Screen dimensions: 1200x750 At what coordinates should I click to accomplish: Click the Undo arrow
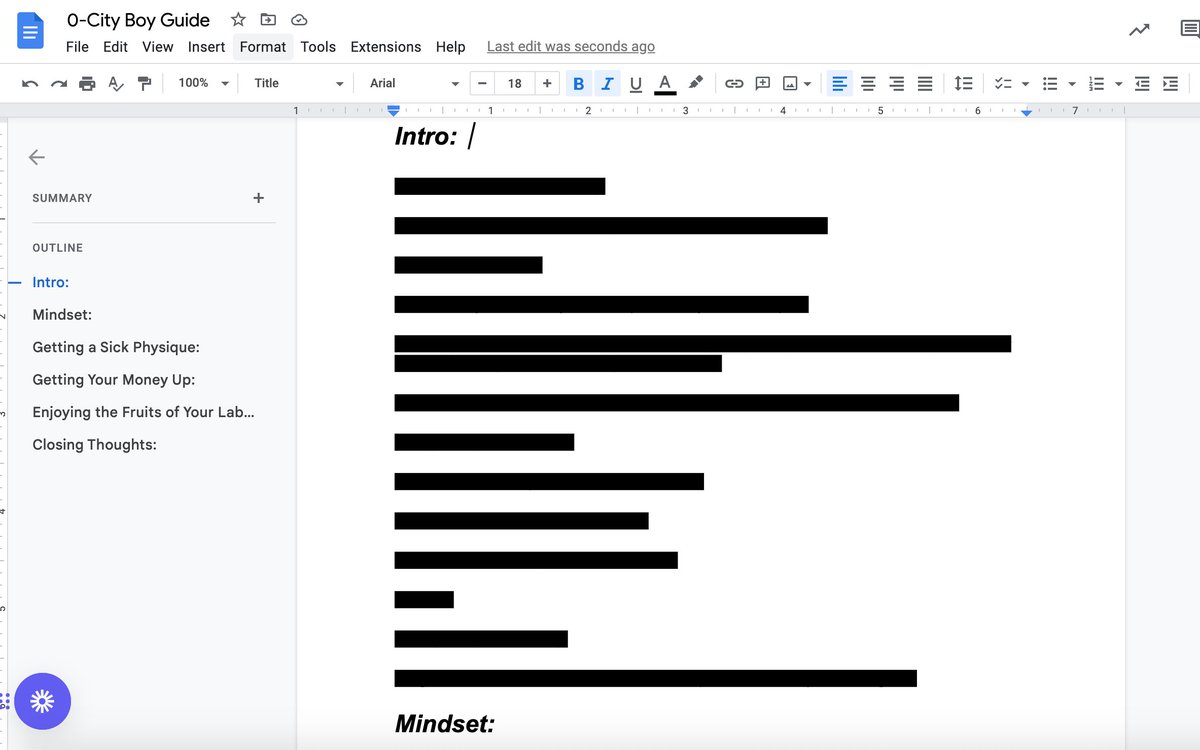click(x=30, y=83)
